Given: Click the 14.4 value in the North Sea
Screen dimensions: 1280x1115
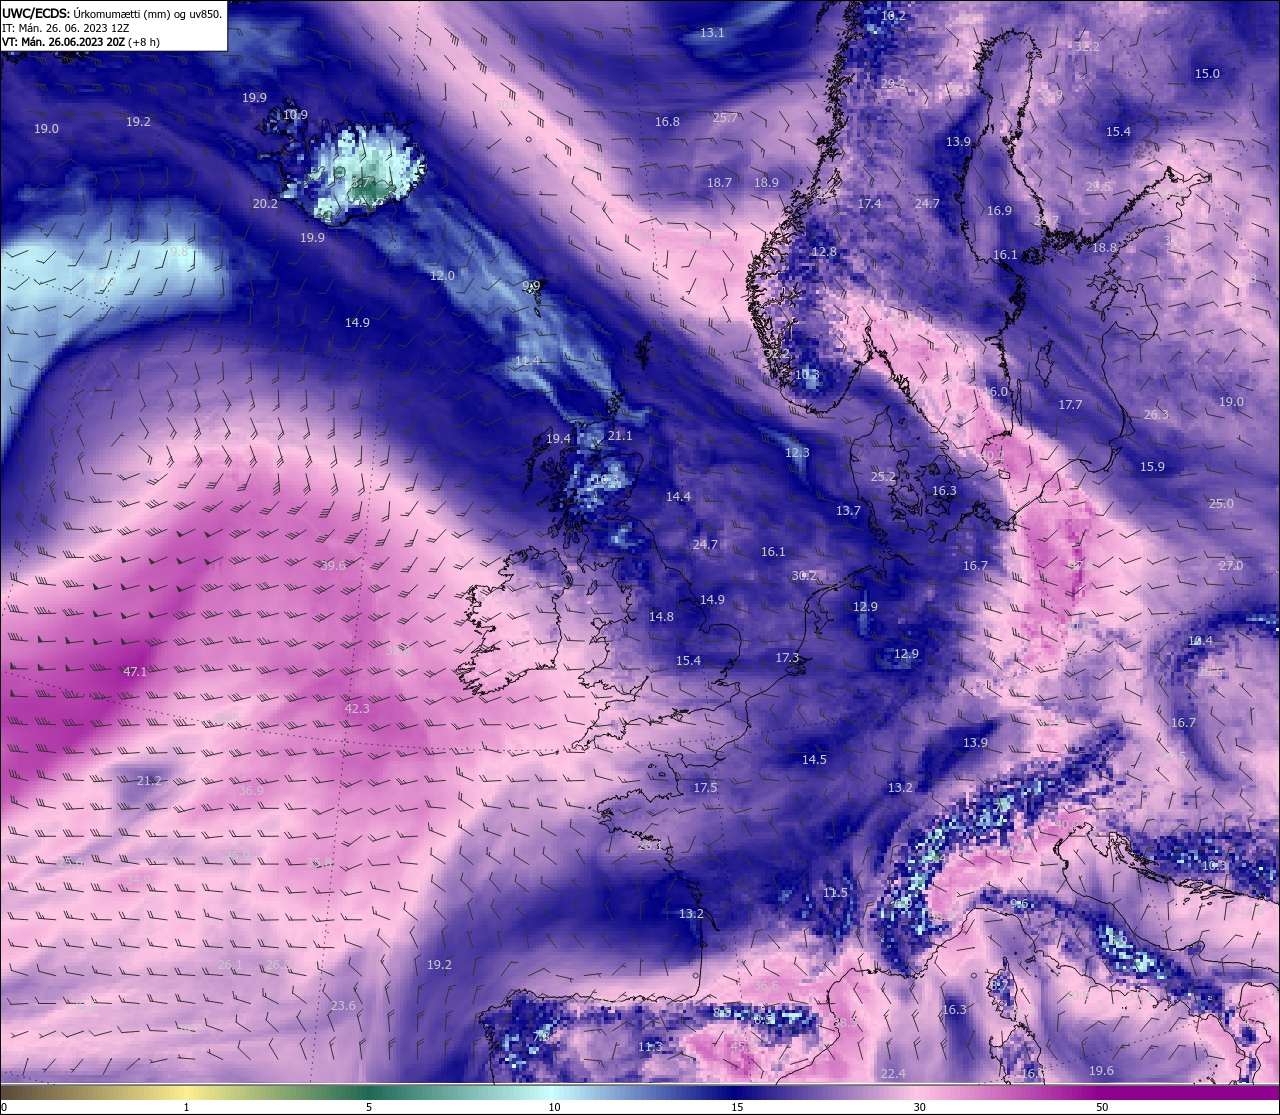Looking at the screenshot, I should click(x=678, y=497).
